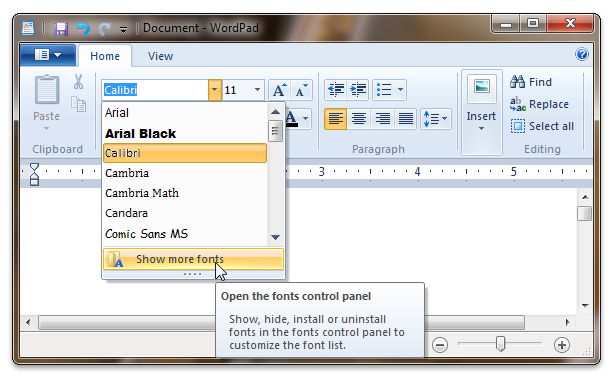Collapse the font family dropdown arrow
Viewport: 612px width, 377px height.
click(x=215, y=90)
